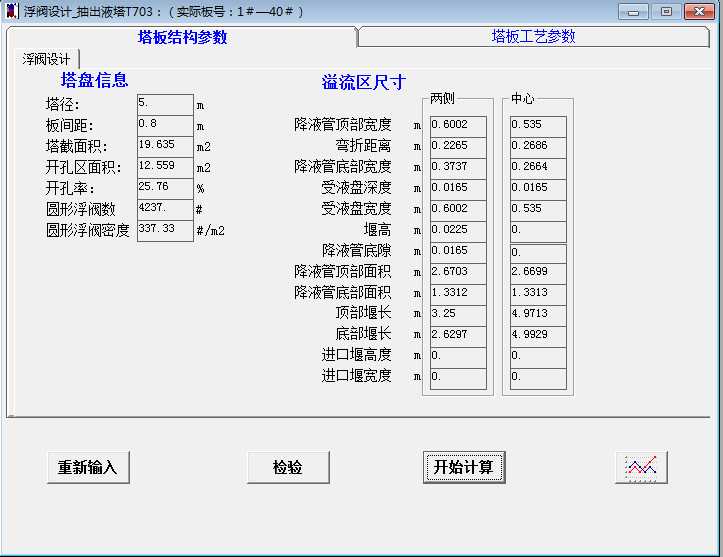Click the 进口堰高度 row label

[x=356, y=355]
